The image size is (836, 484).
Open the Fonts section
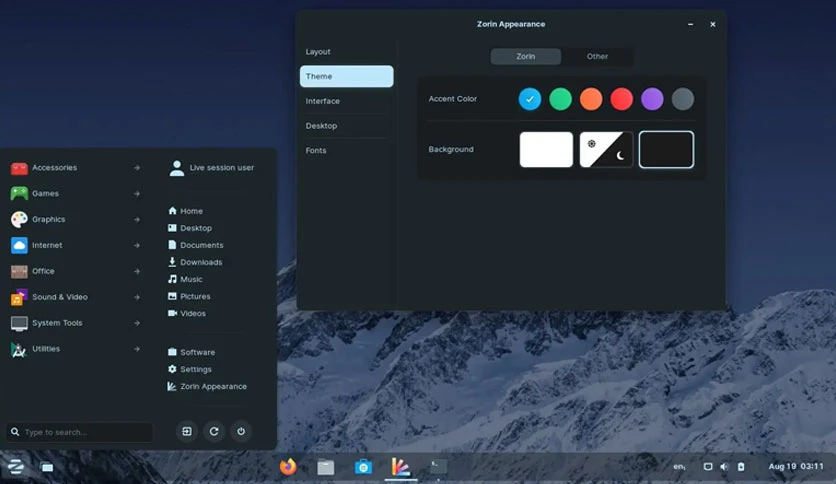point(347,150)
